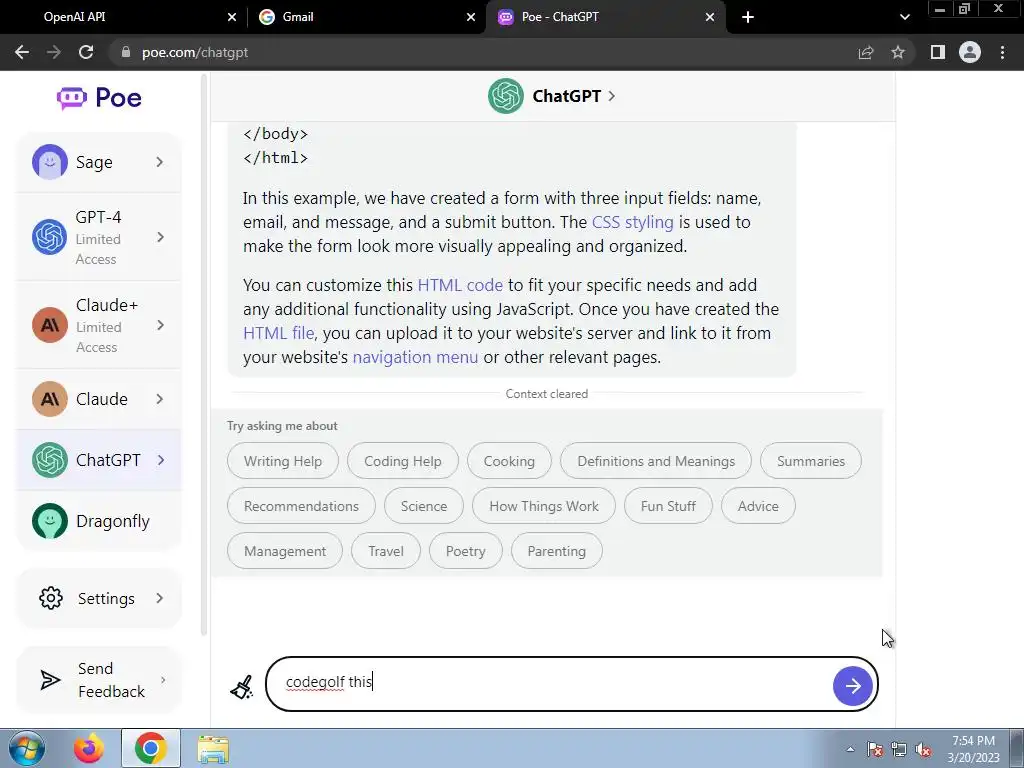
Task: Click the address bar padlock icon
Action: point(125,52)
